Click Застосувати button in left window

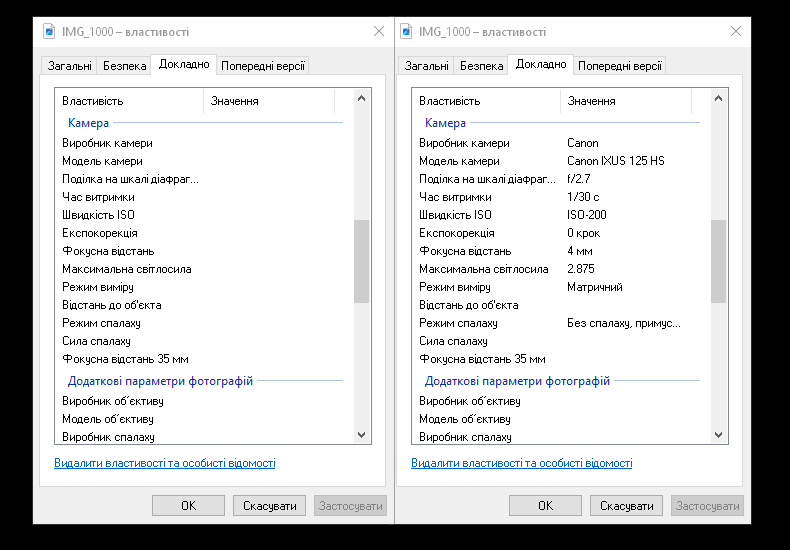click(351, 506)
